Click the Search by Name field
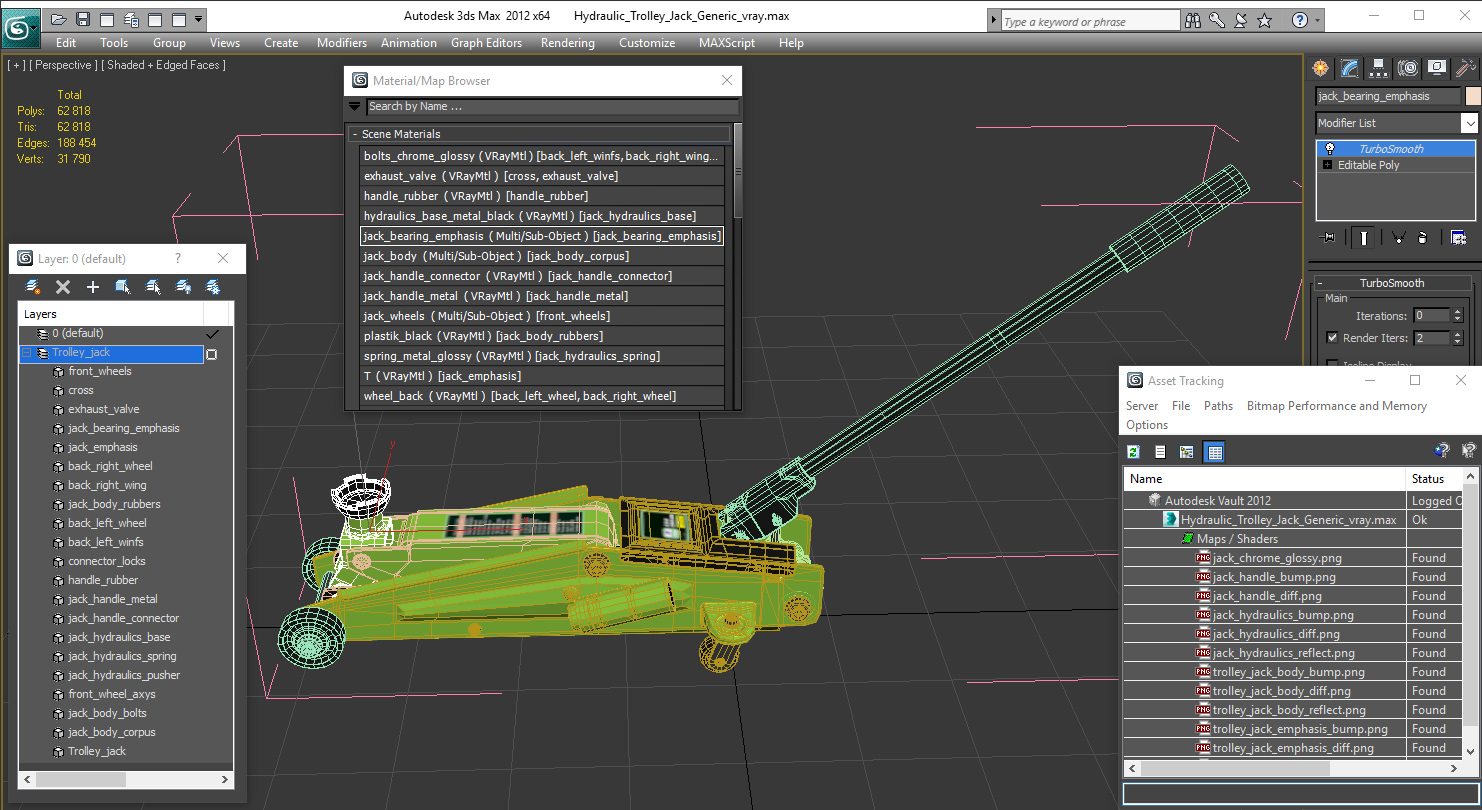Screen dimensions: 1482x810 [x=552, y=106]
